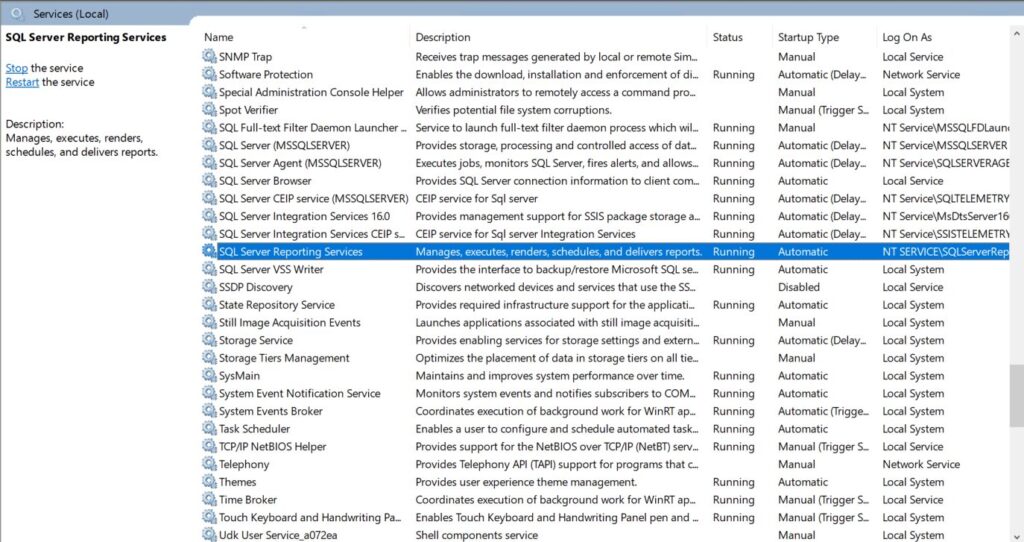Sort by the Startup Type column header
The width and height of the screenshot is (1024, 542).
(x=808, y=37)
